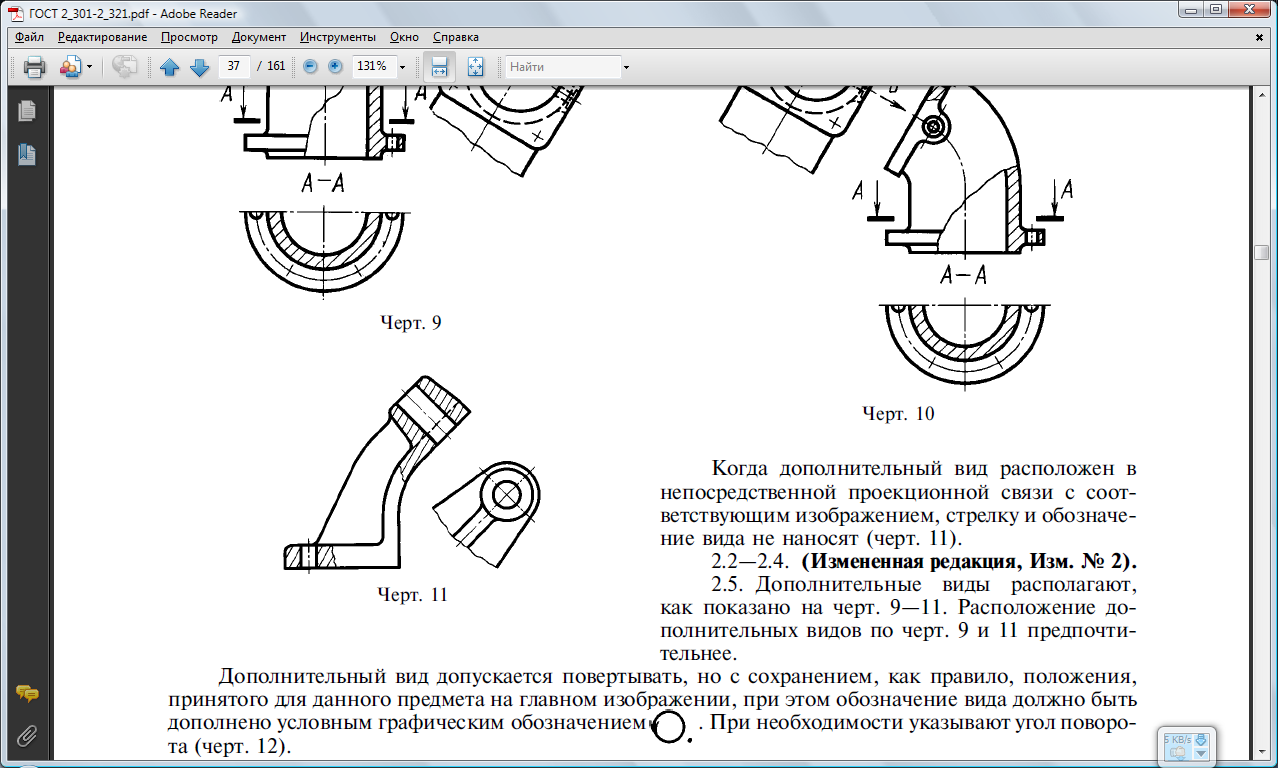The height and width of the screenshot is (768, 1278).
Task: Click the caption Черт. 10
Action: pos(898,413)
